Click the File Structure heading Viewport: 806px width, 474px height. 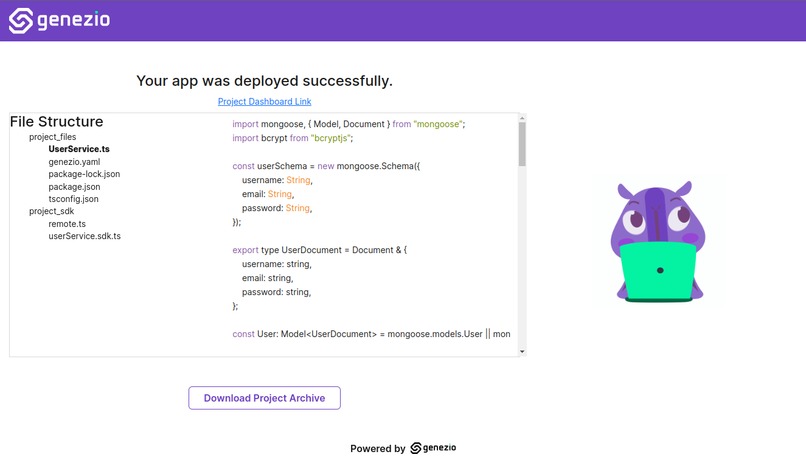57,121
